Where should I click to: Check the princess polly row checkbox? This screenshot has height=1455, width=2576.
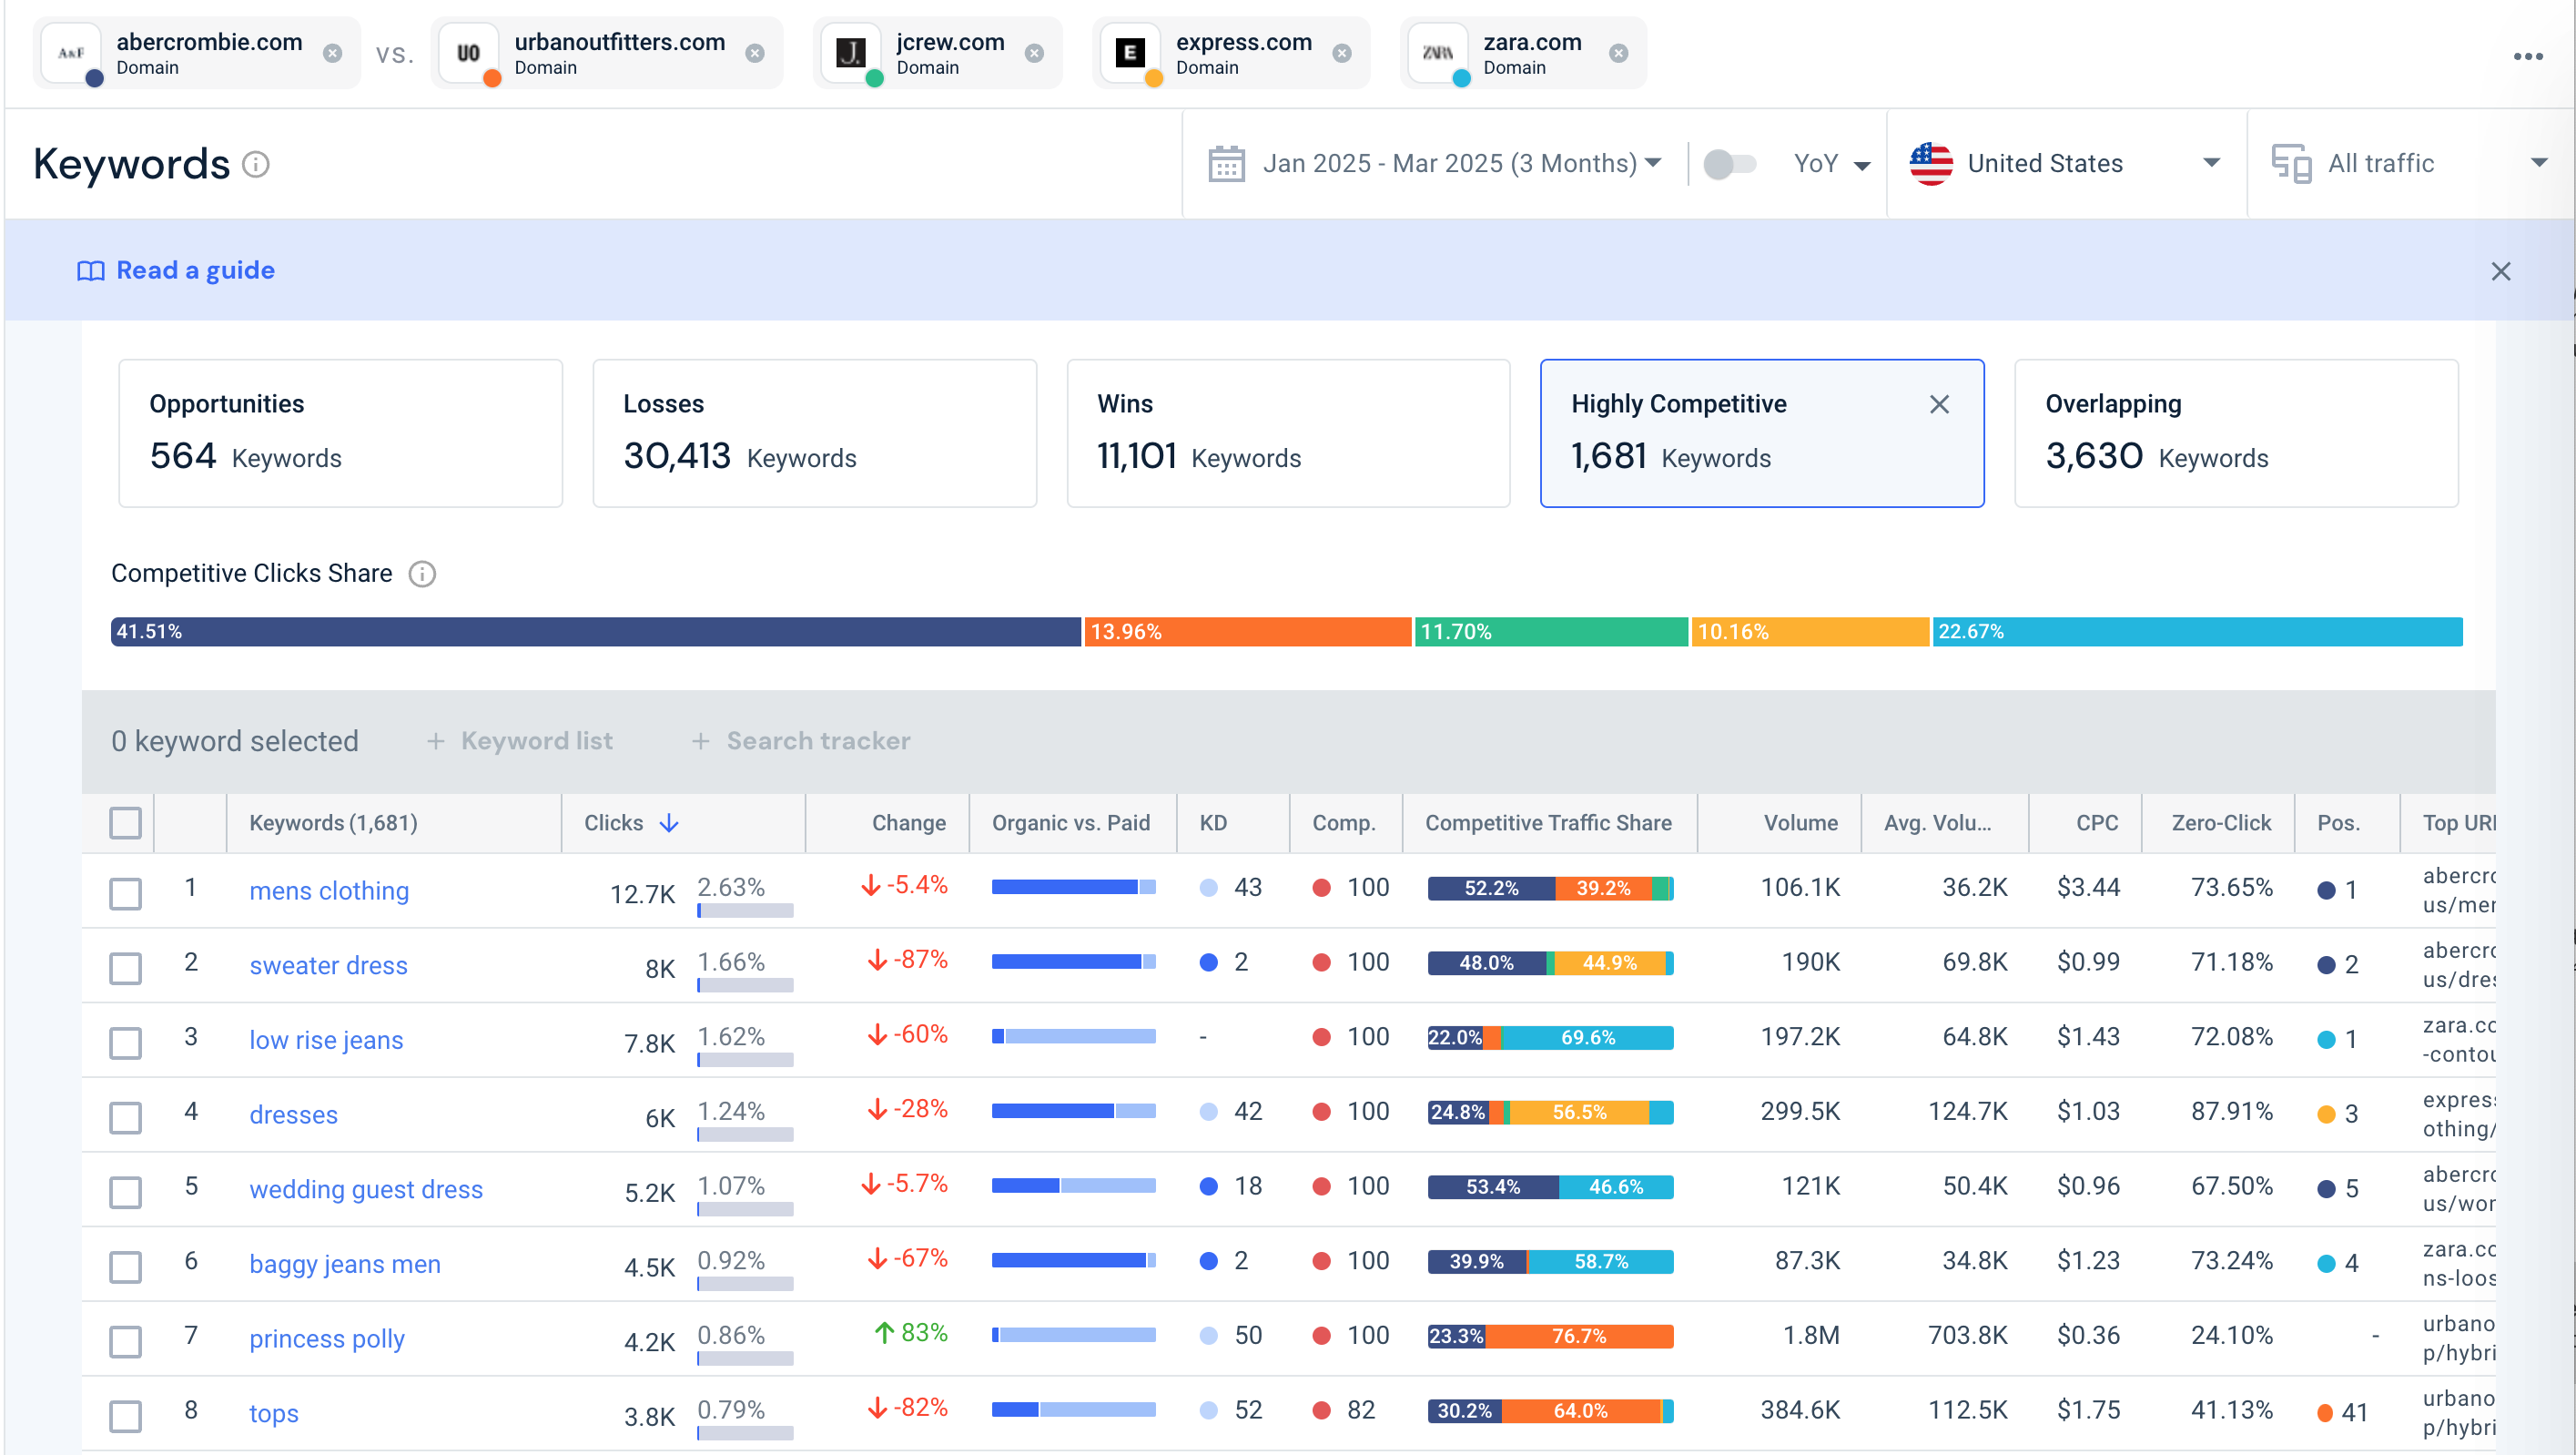[125, 1340]
